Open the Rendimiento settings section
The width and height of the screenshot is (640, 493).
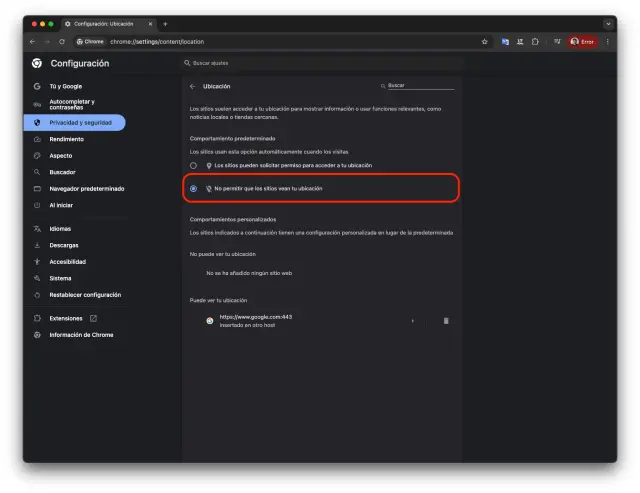66,139
